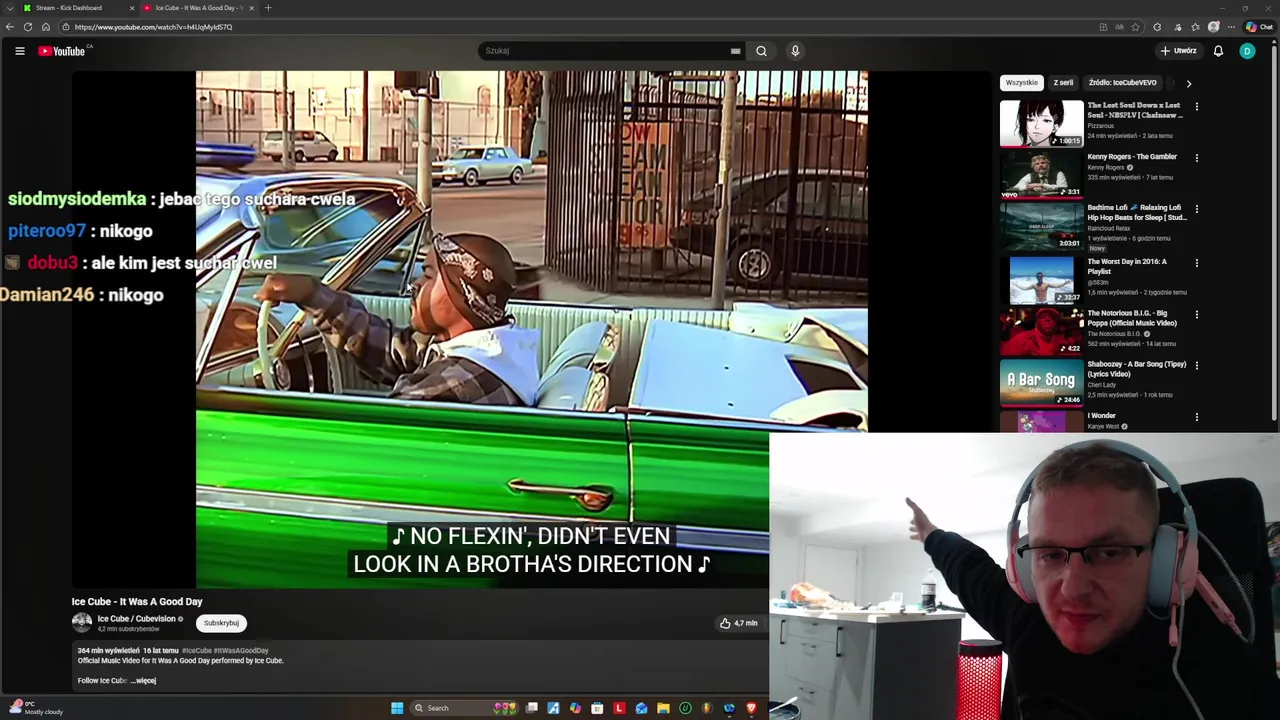This screenshot has width=1280, height=720.
Task: Open the Brave browser taskbar icon
Action: tap(751, 708)
